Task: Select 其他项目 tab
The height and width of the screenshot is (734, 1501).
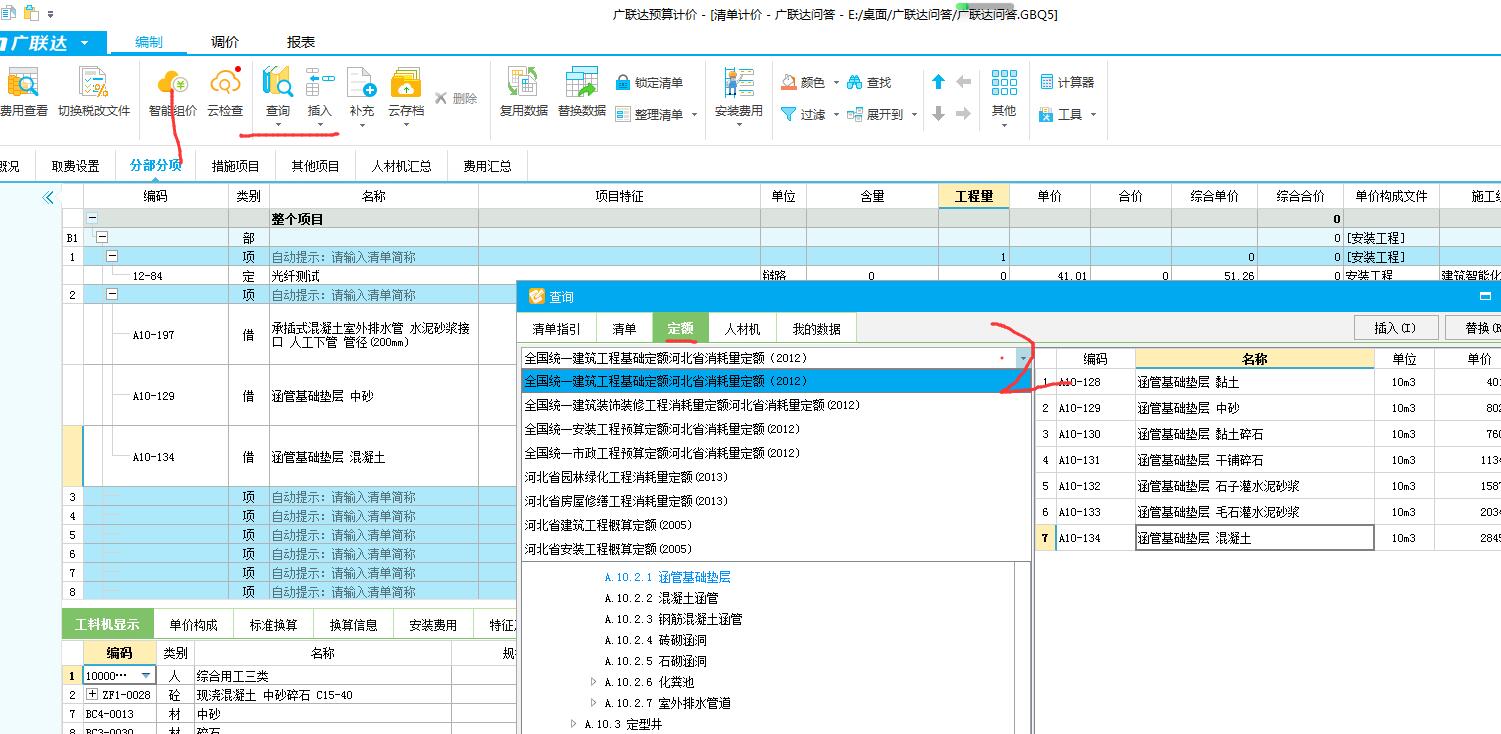Action: [x=316, y=166]
